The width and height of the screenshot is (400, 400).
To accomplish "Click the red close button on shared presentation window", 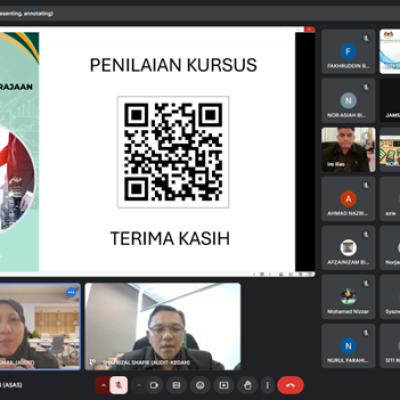I will click(310, 29).
